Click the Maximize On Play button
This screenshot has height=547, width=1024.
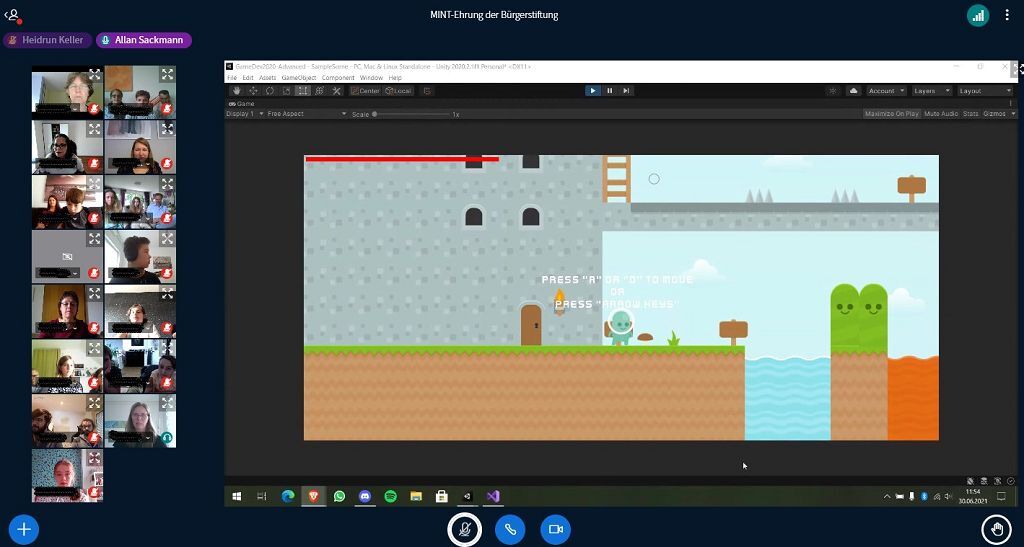[x=891, y=114]
